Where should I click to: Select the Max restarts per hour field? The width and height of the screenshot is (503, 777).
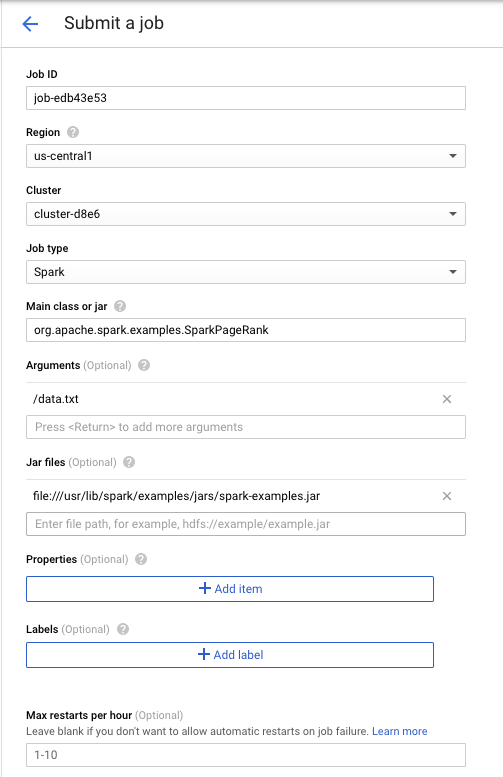(246, 755)
